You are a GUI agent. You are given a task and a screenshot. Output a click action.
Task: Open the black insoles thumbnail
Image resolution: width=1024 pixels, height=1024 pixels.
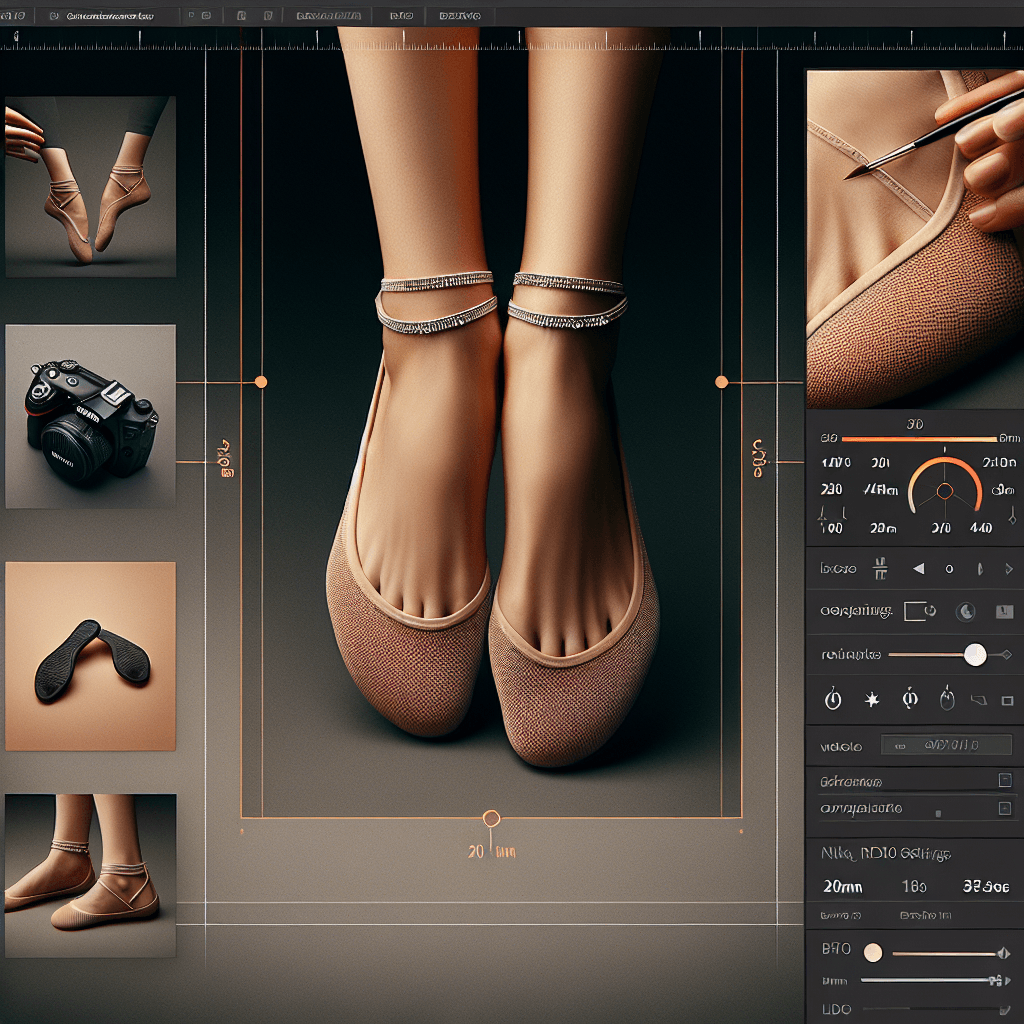pyautogui.click(x=91, y=656)
